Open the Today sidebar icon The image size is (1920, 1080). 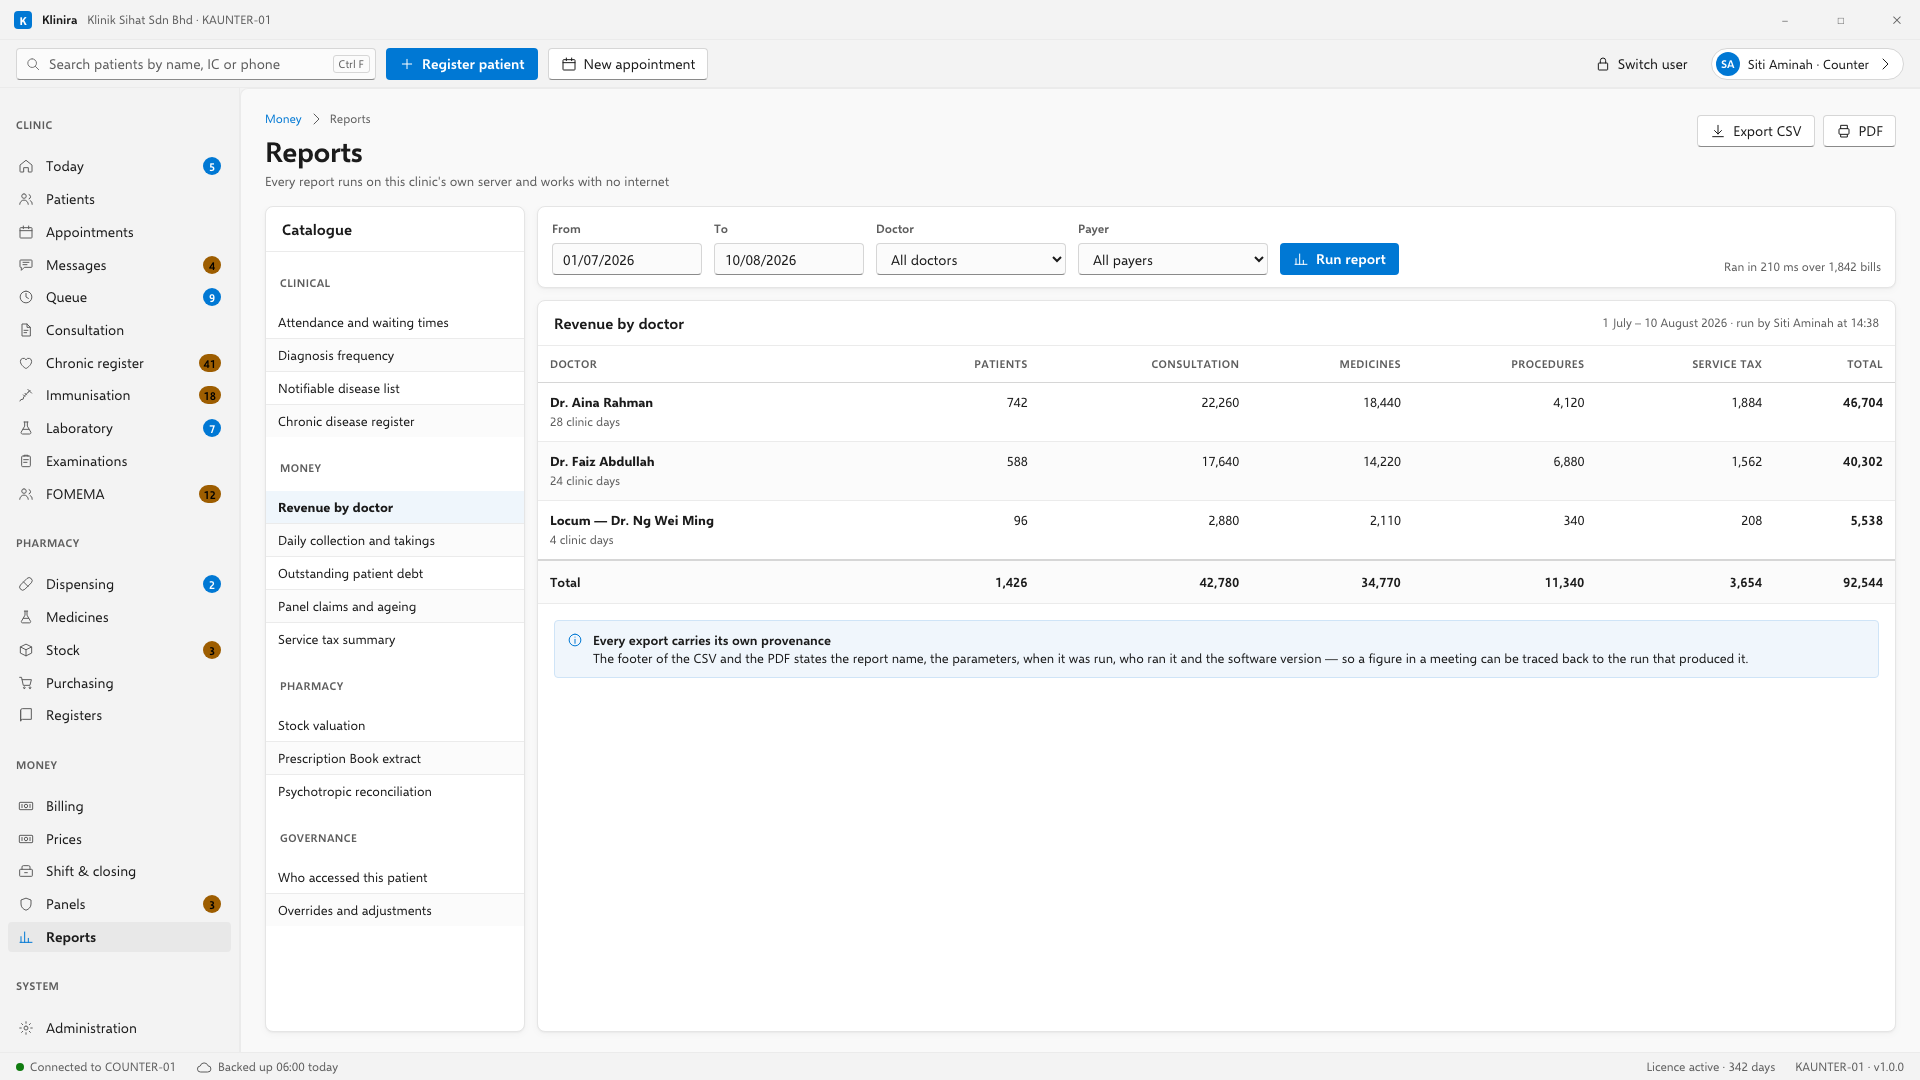[26, 166]
